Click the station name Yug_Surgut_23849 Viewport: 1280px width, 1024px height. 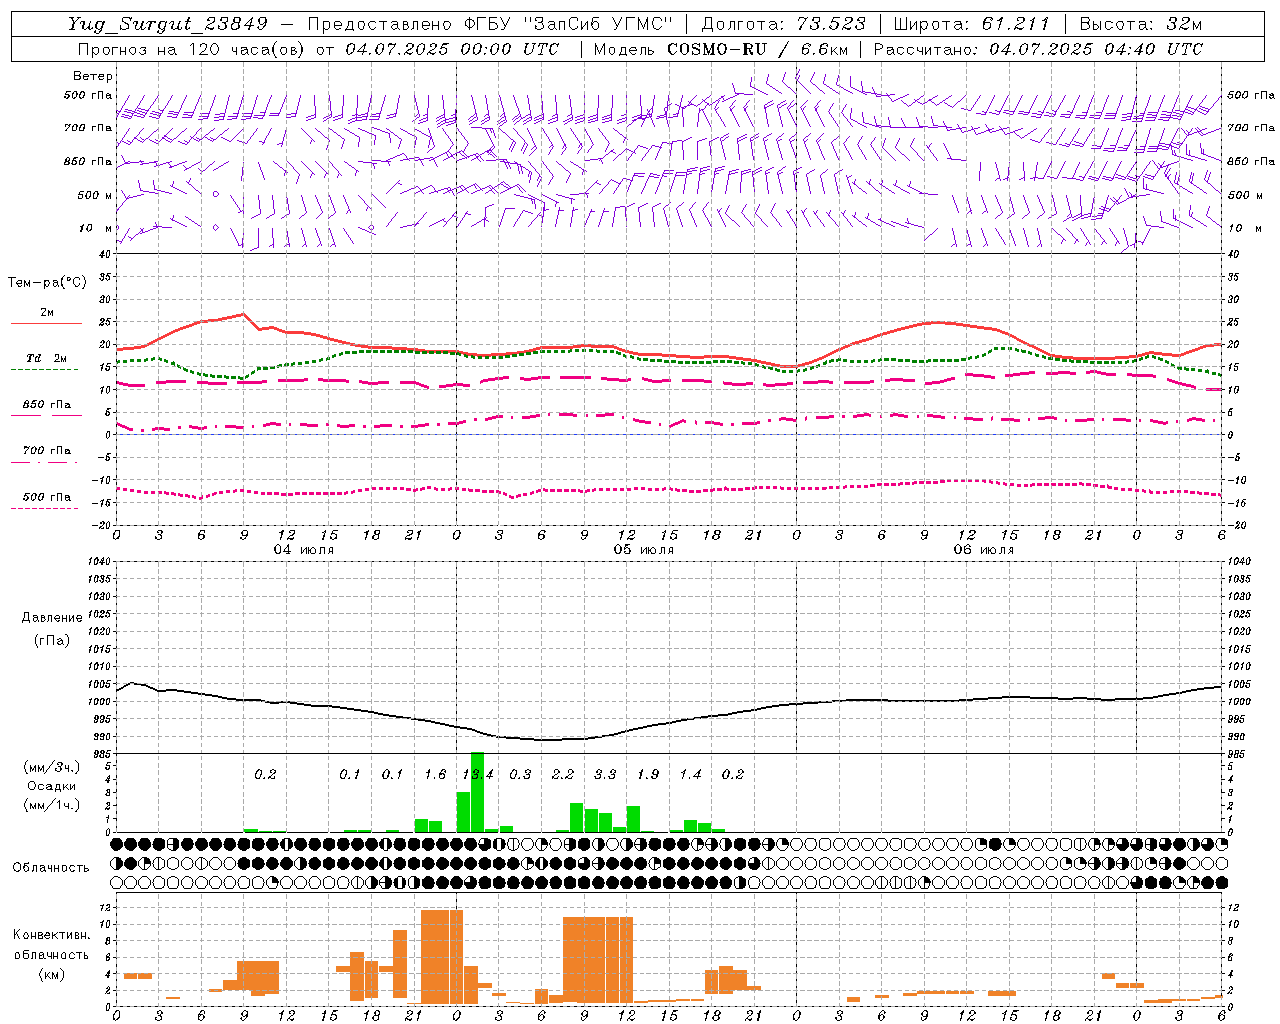168,24
